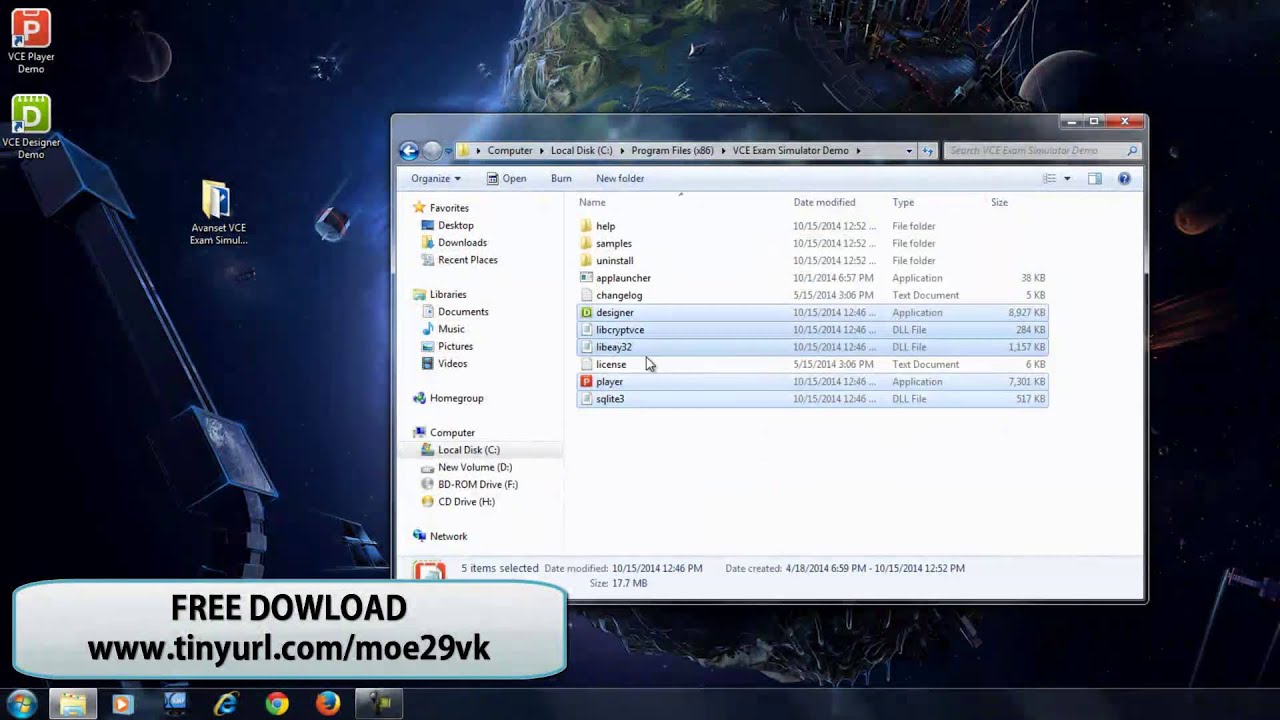Click the Explorer Forward arrow button
The width and height of the screenshot is (1280, 720).
(432, 151)
